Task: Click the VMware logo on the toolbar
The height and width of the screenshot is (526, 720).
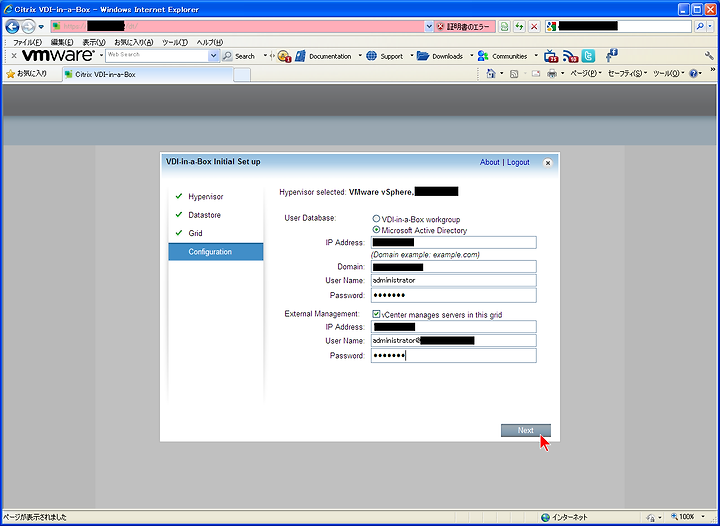Action: [58, 56]
